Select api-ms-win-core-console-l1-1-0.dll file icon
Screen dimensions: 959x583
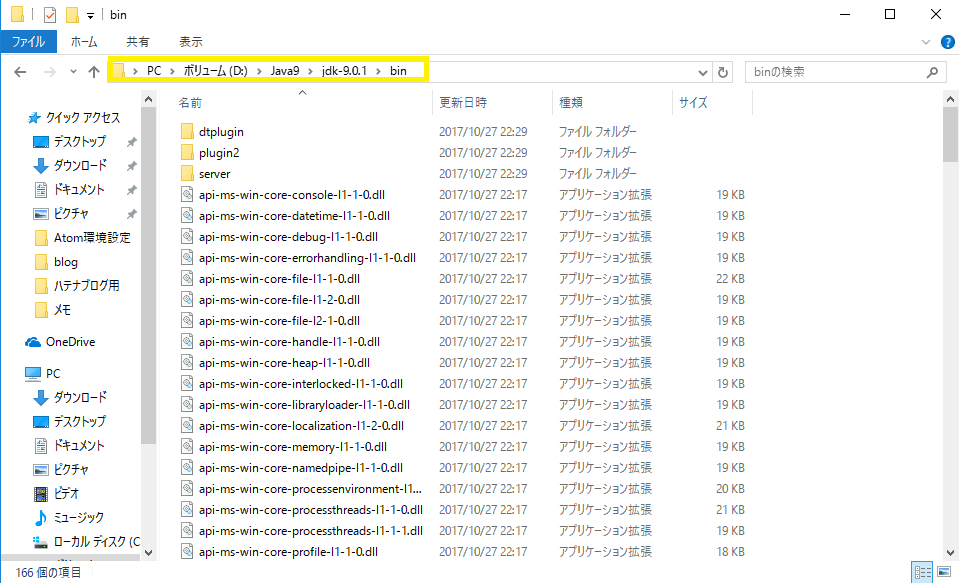click(187, 195)
